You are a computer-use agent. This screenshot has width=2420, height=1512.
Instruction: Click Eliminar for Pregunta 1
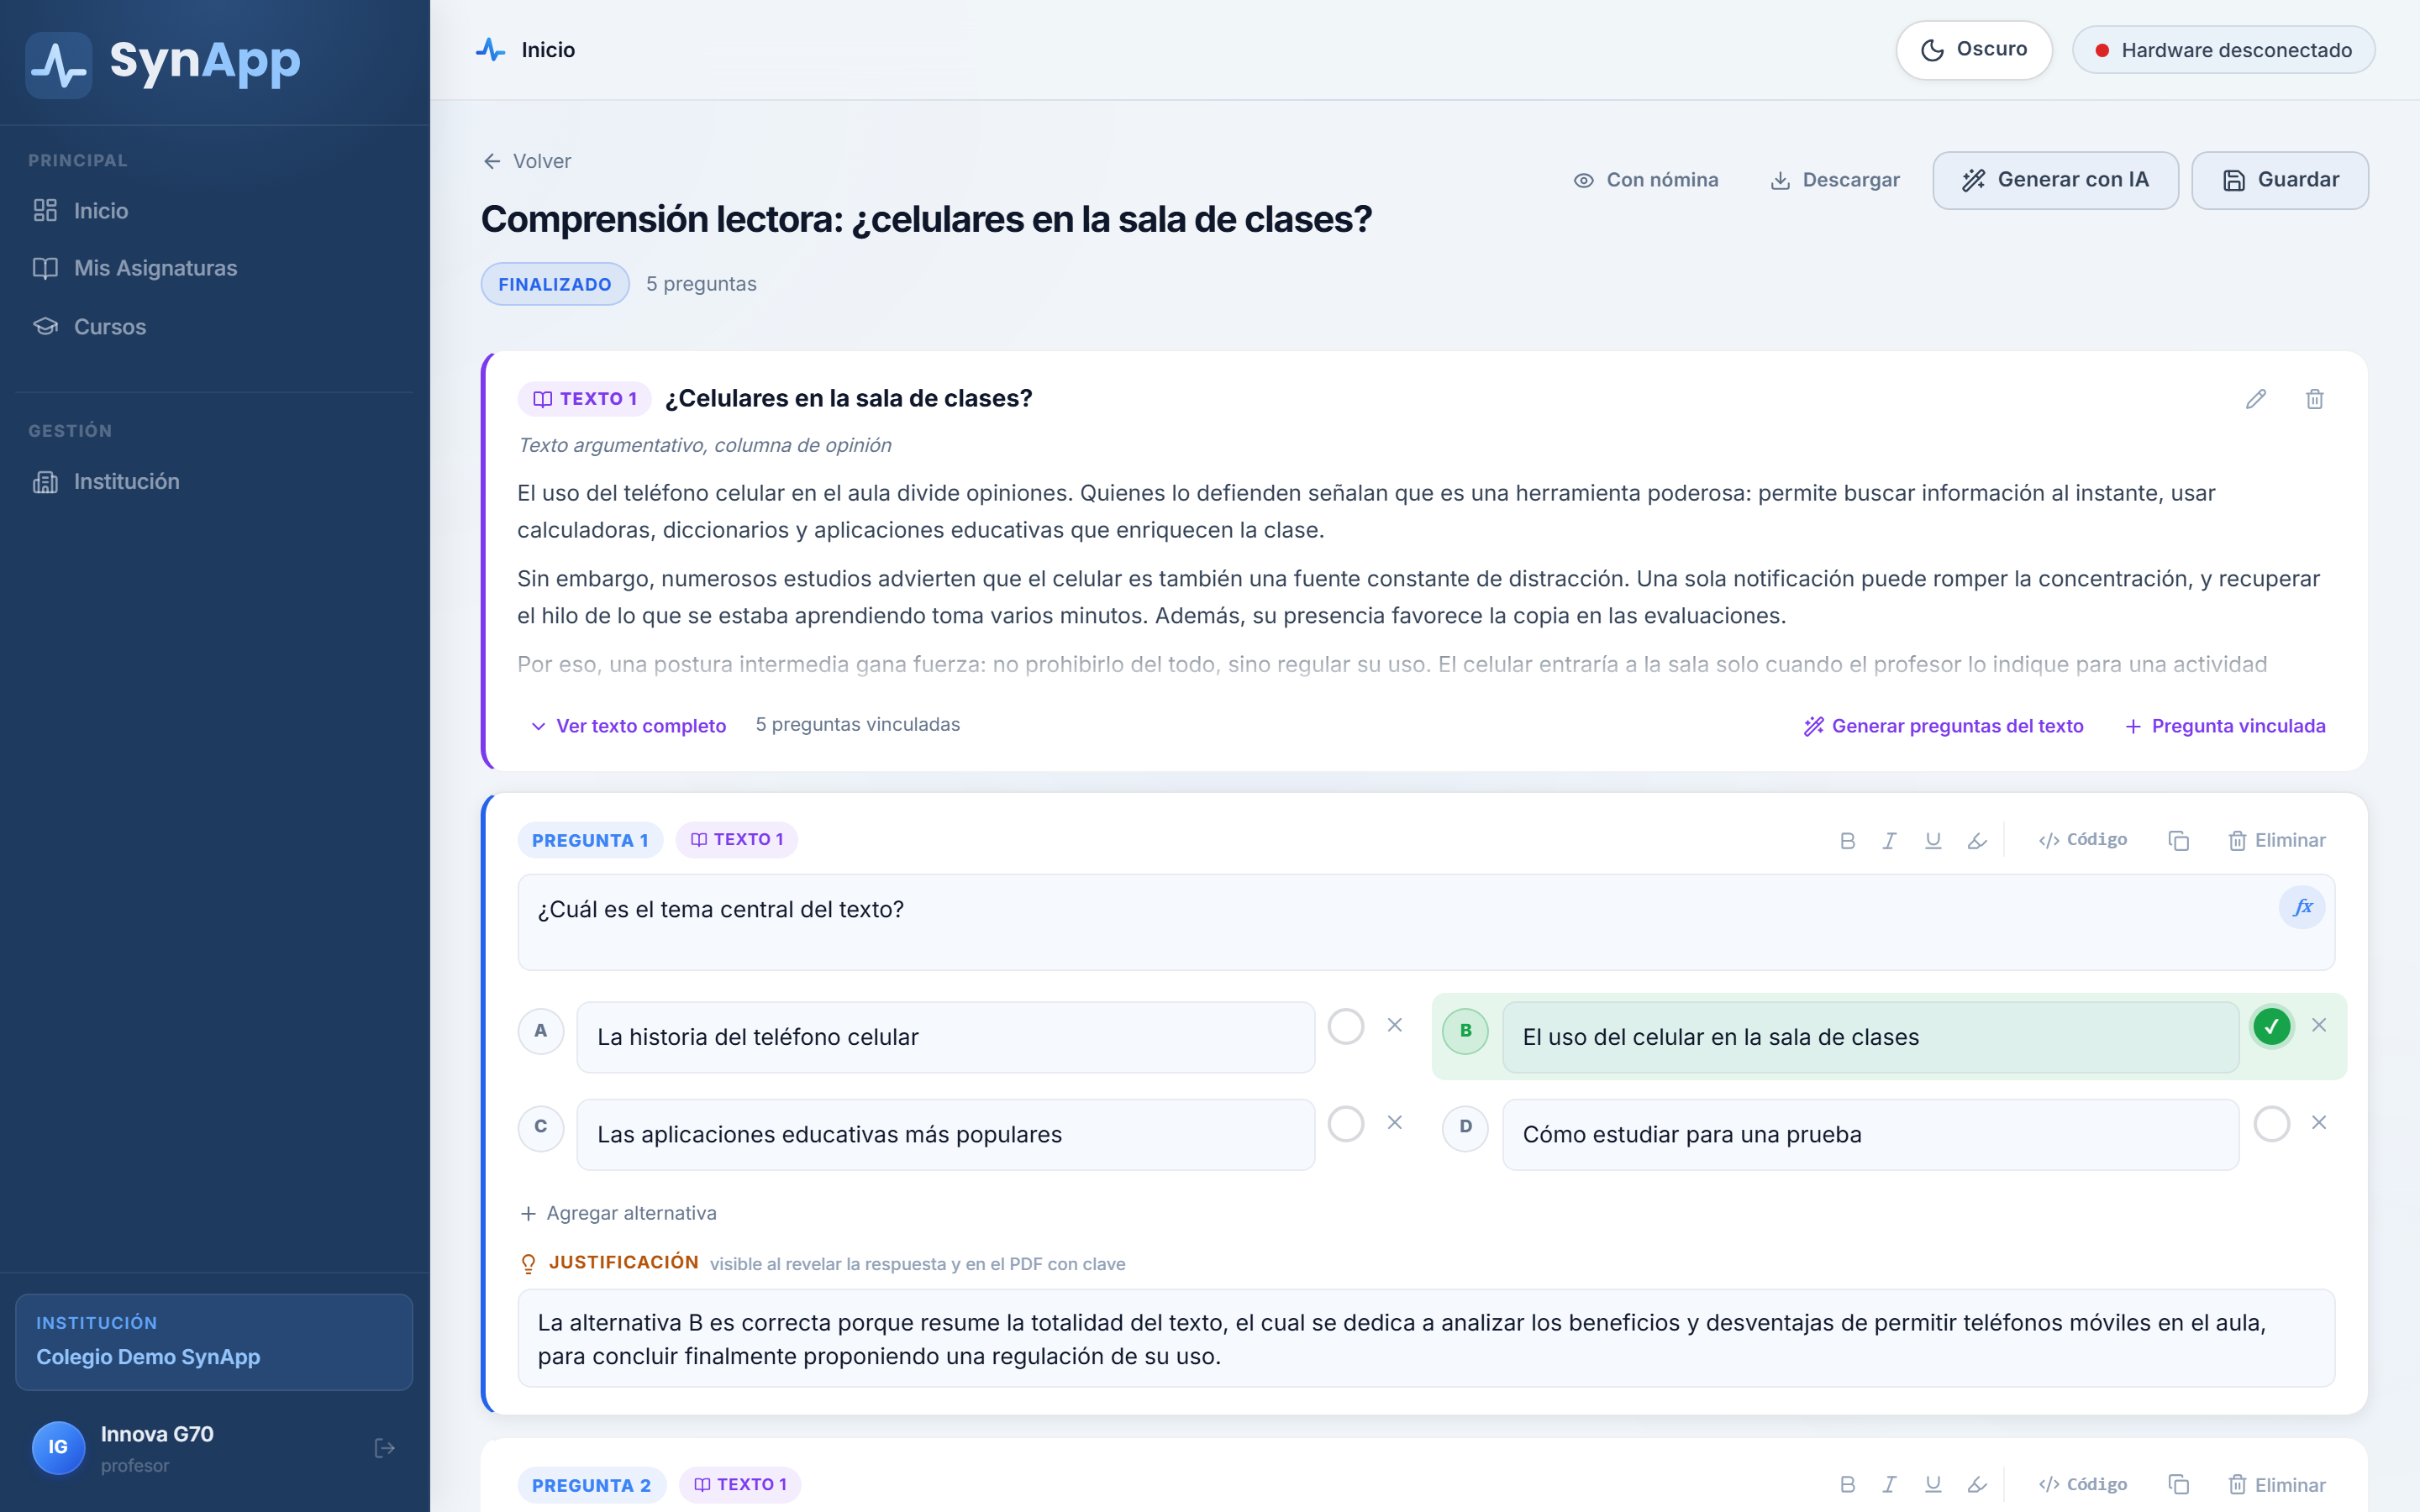[2277, 841]
